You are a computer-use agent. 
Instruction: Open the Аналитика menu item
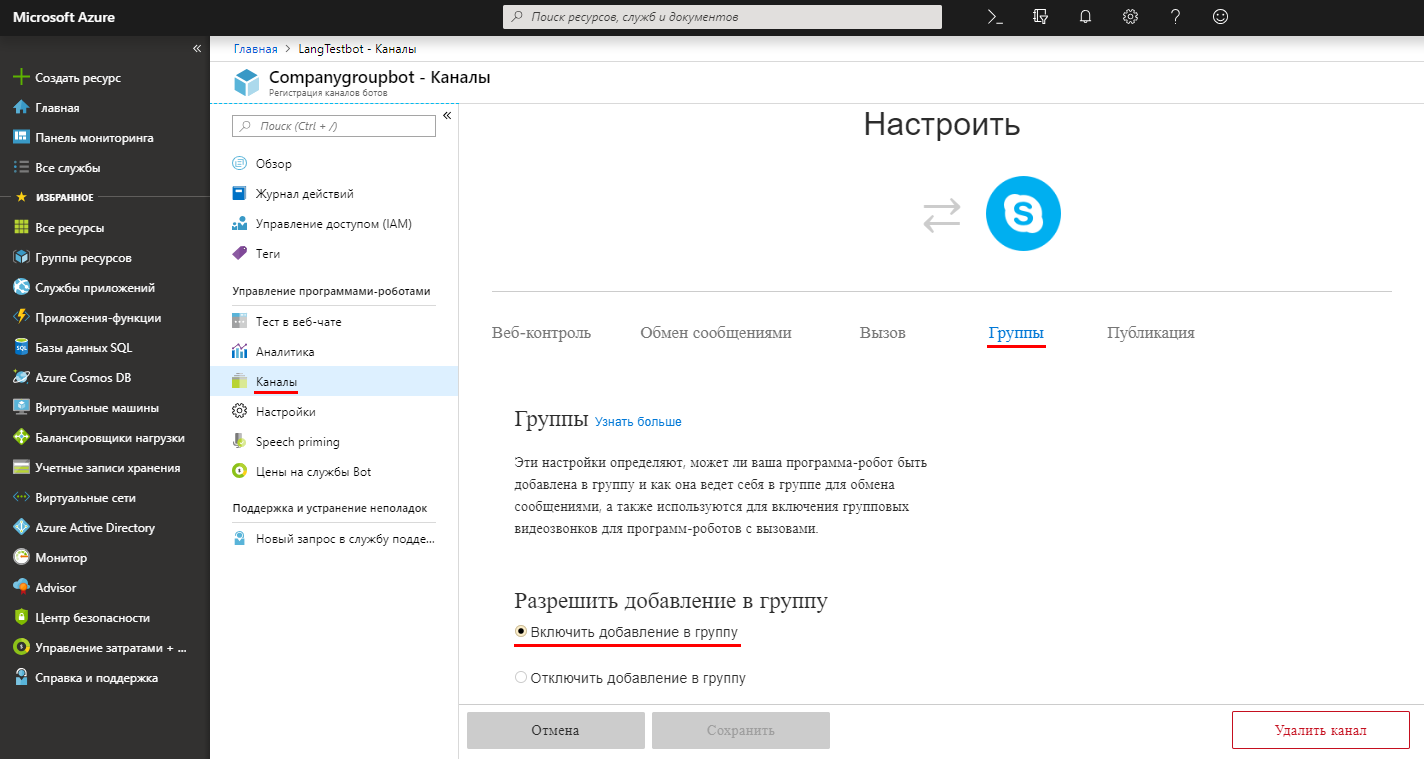[334, 352]
